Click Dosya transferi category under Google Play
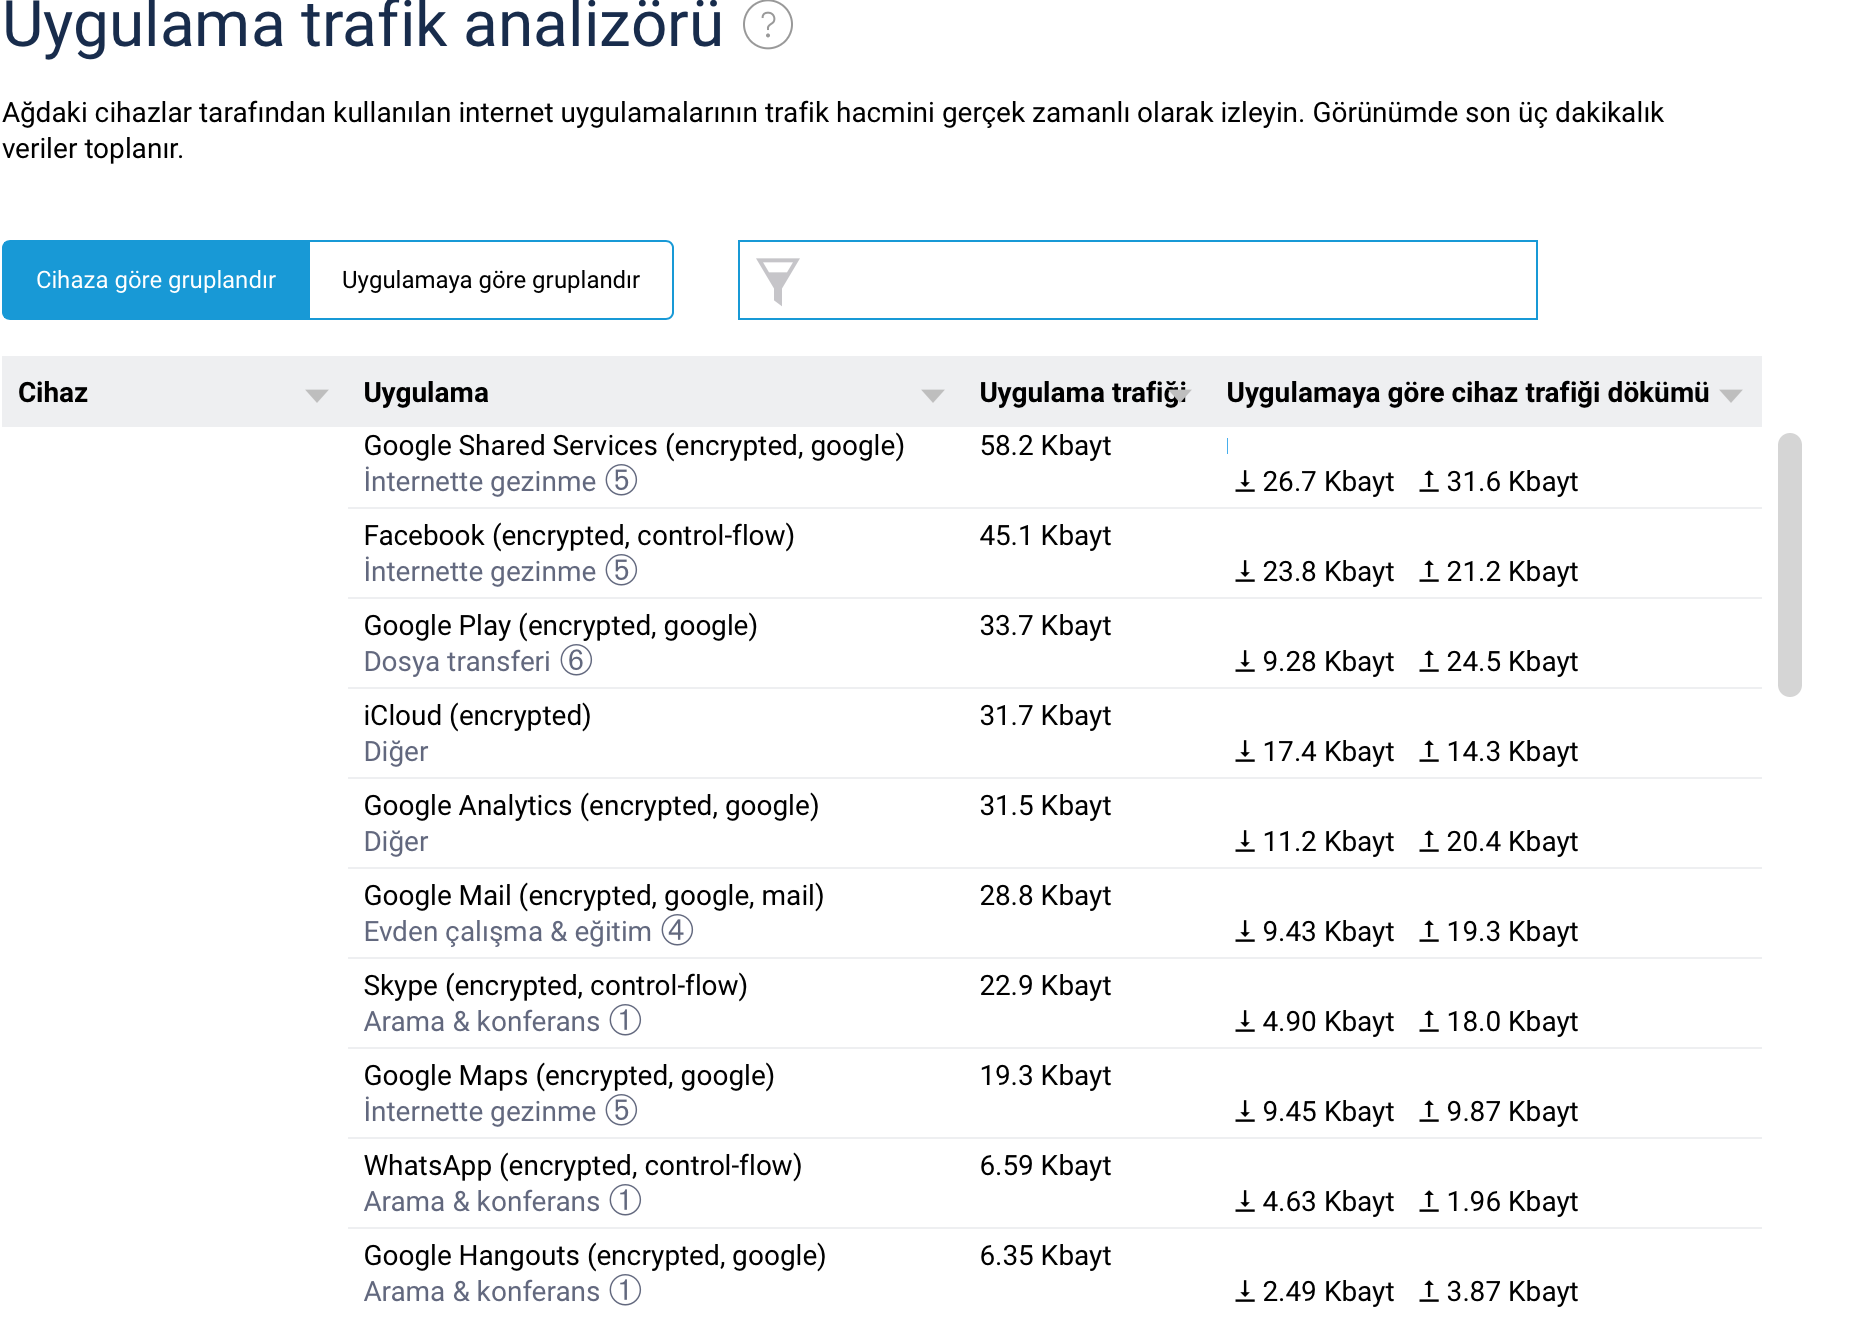 457,661
